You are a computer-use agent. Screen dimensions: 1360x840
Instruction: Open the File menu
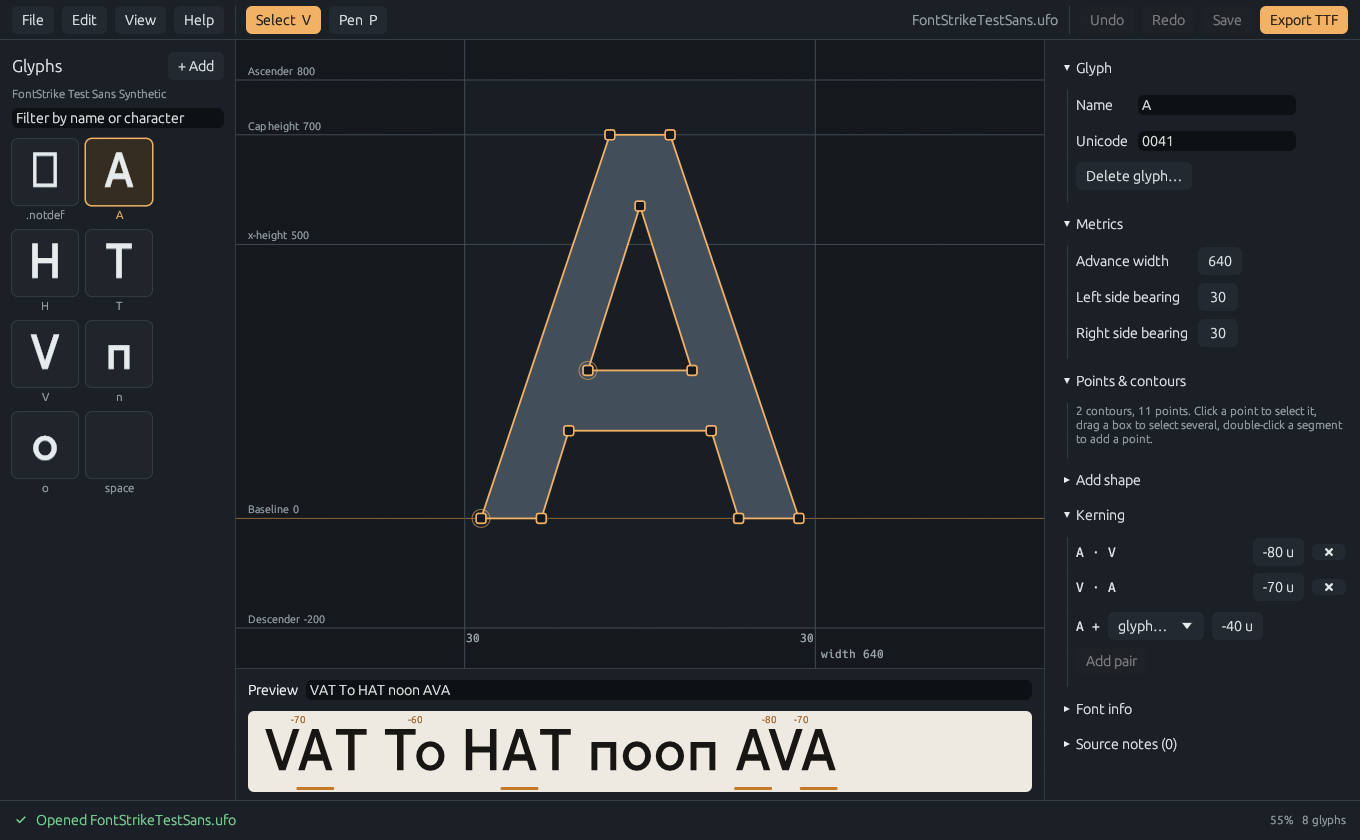(x=33, y=20)
